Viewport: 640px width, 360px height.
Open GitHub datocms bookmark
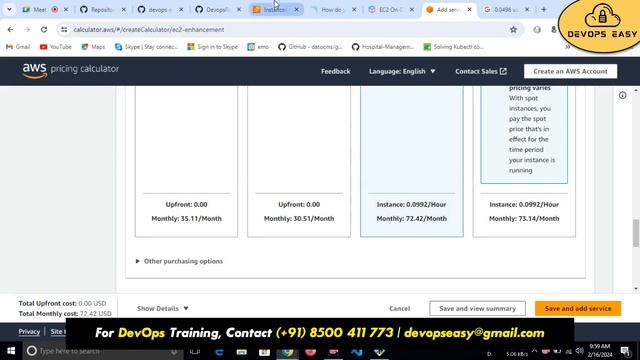tap(310, 47)
